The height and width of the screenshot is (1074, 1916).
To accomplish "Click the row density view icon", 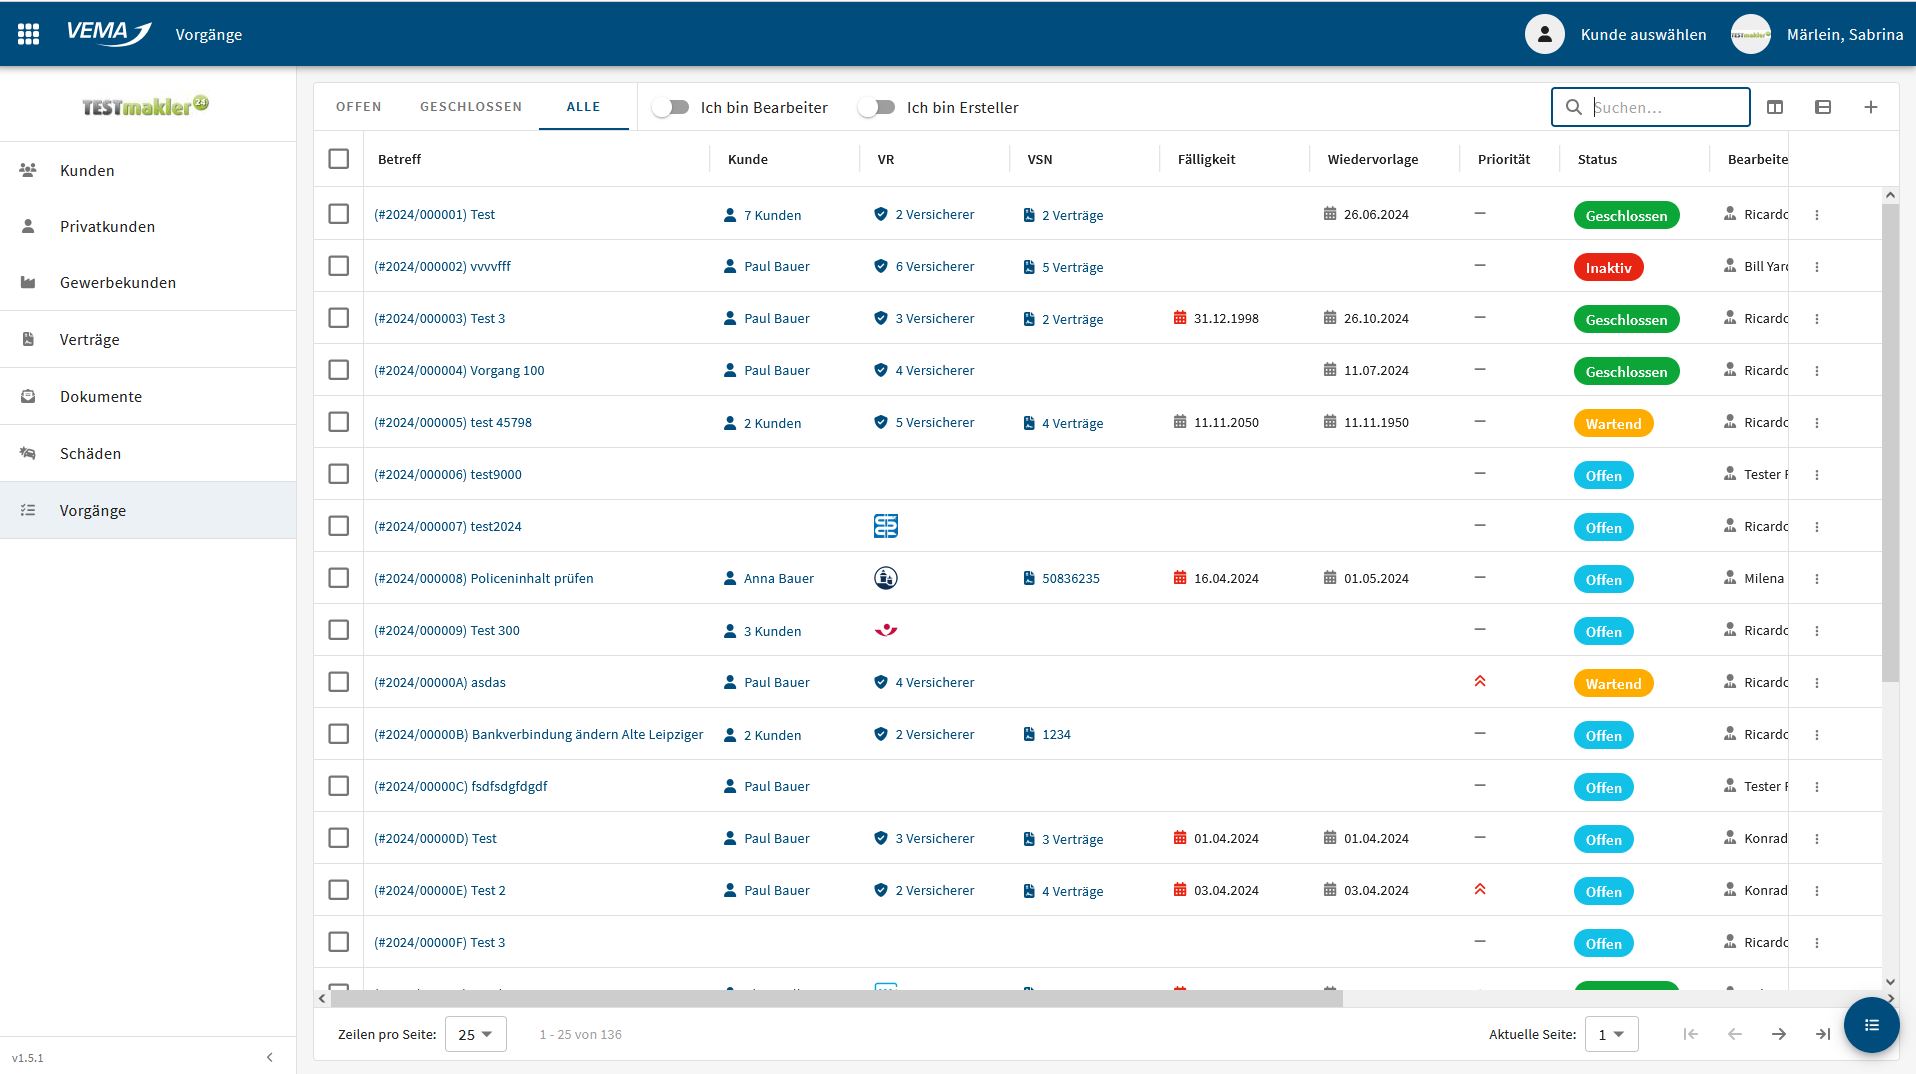I will tap(1822, 107).
